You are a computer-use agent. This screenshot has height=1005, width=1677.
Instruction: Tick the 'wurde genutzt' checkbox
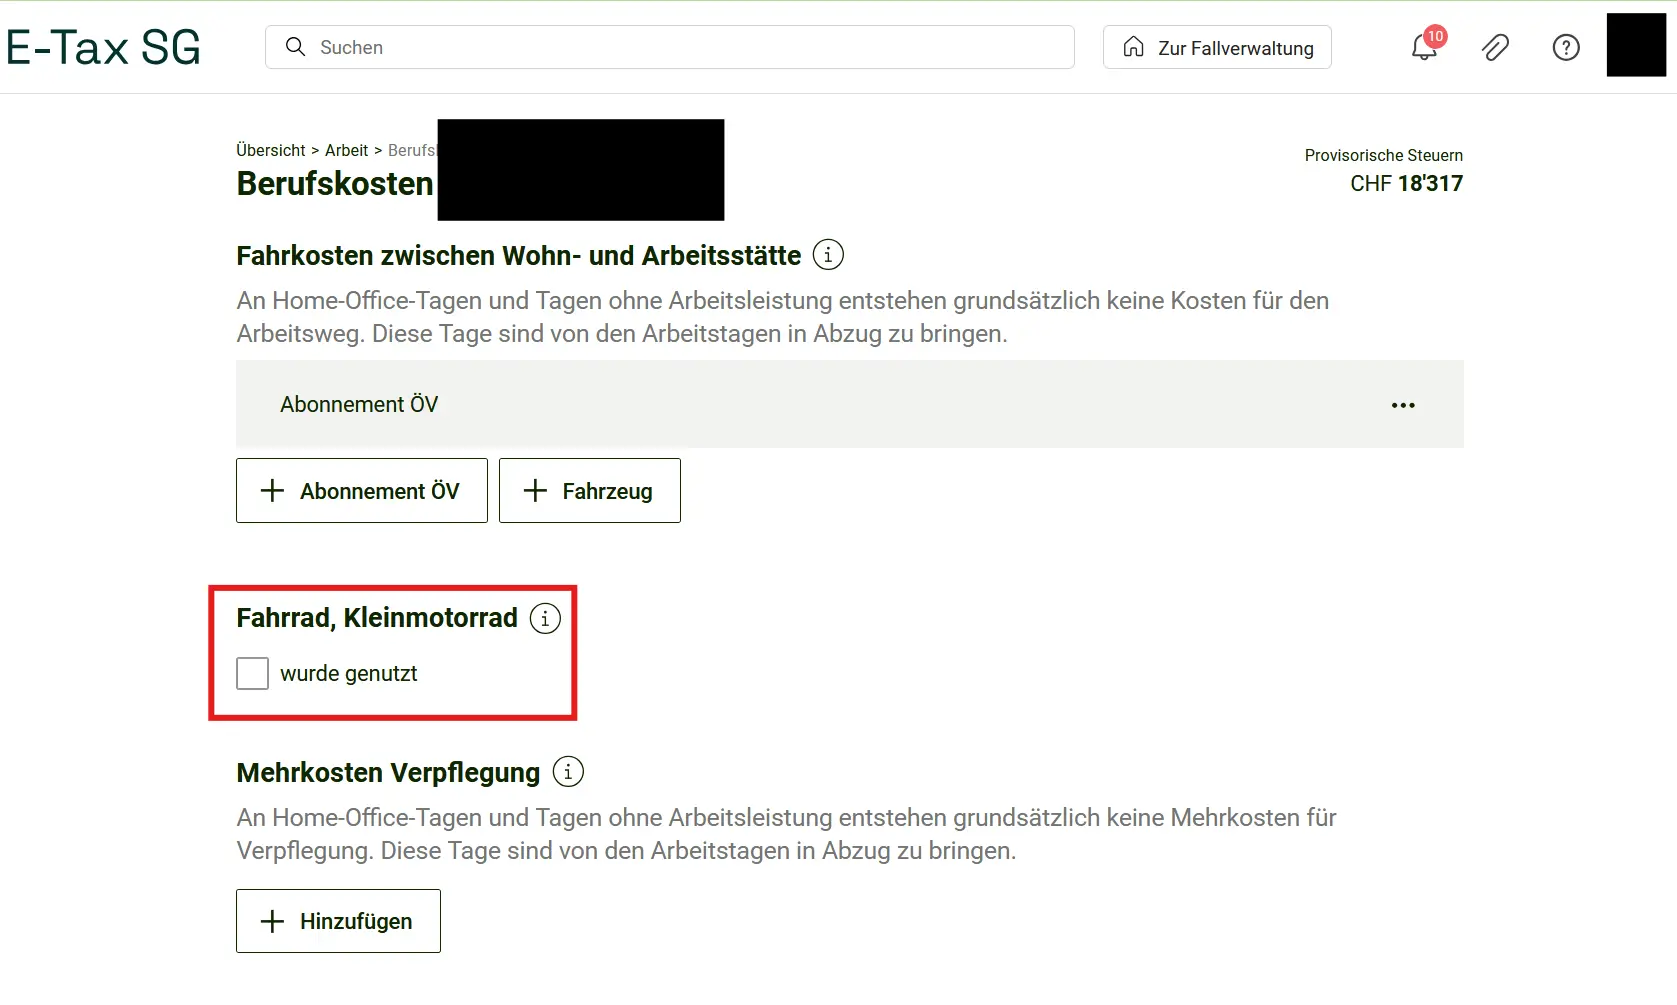point(253,673)
